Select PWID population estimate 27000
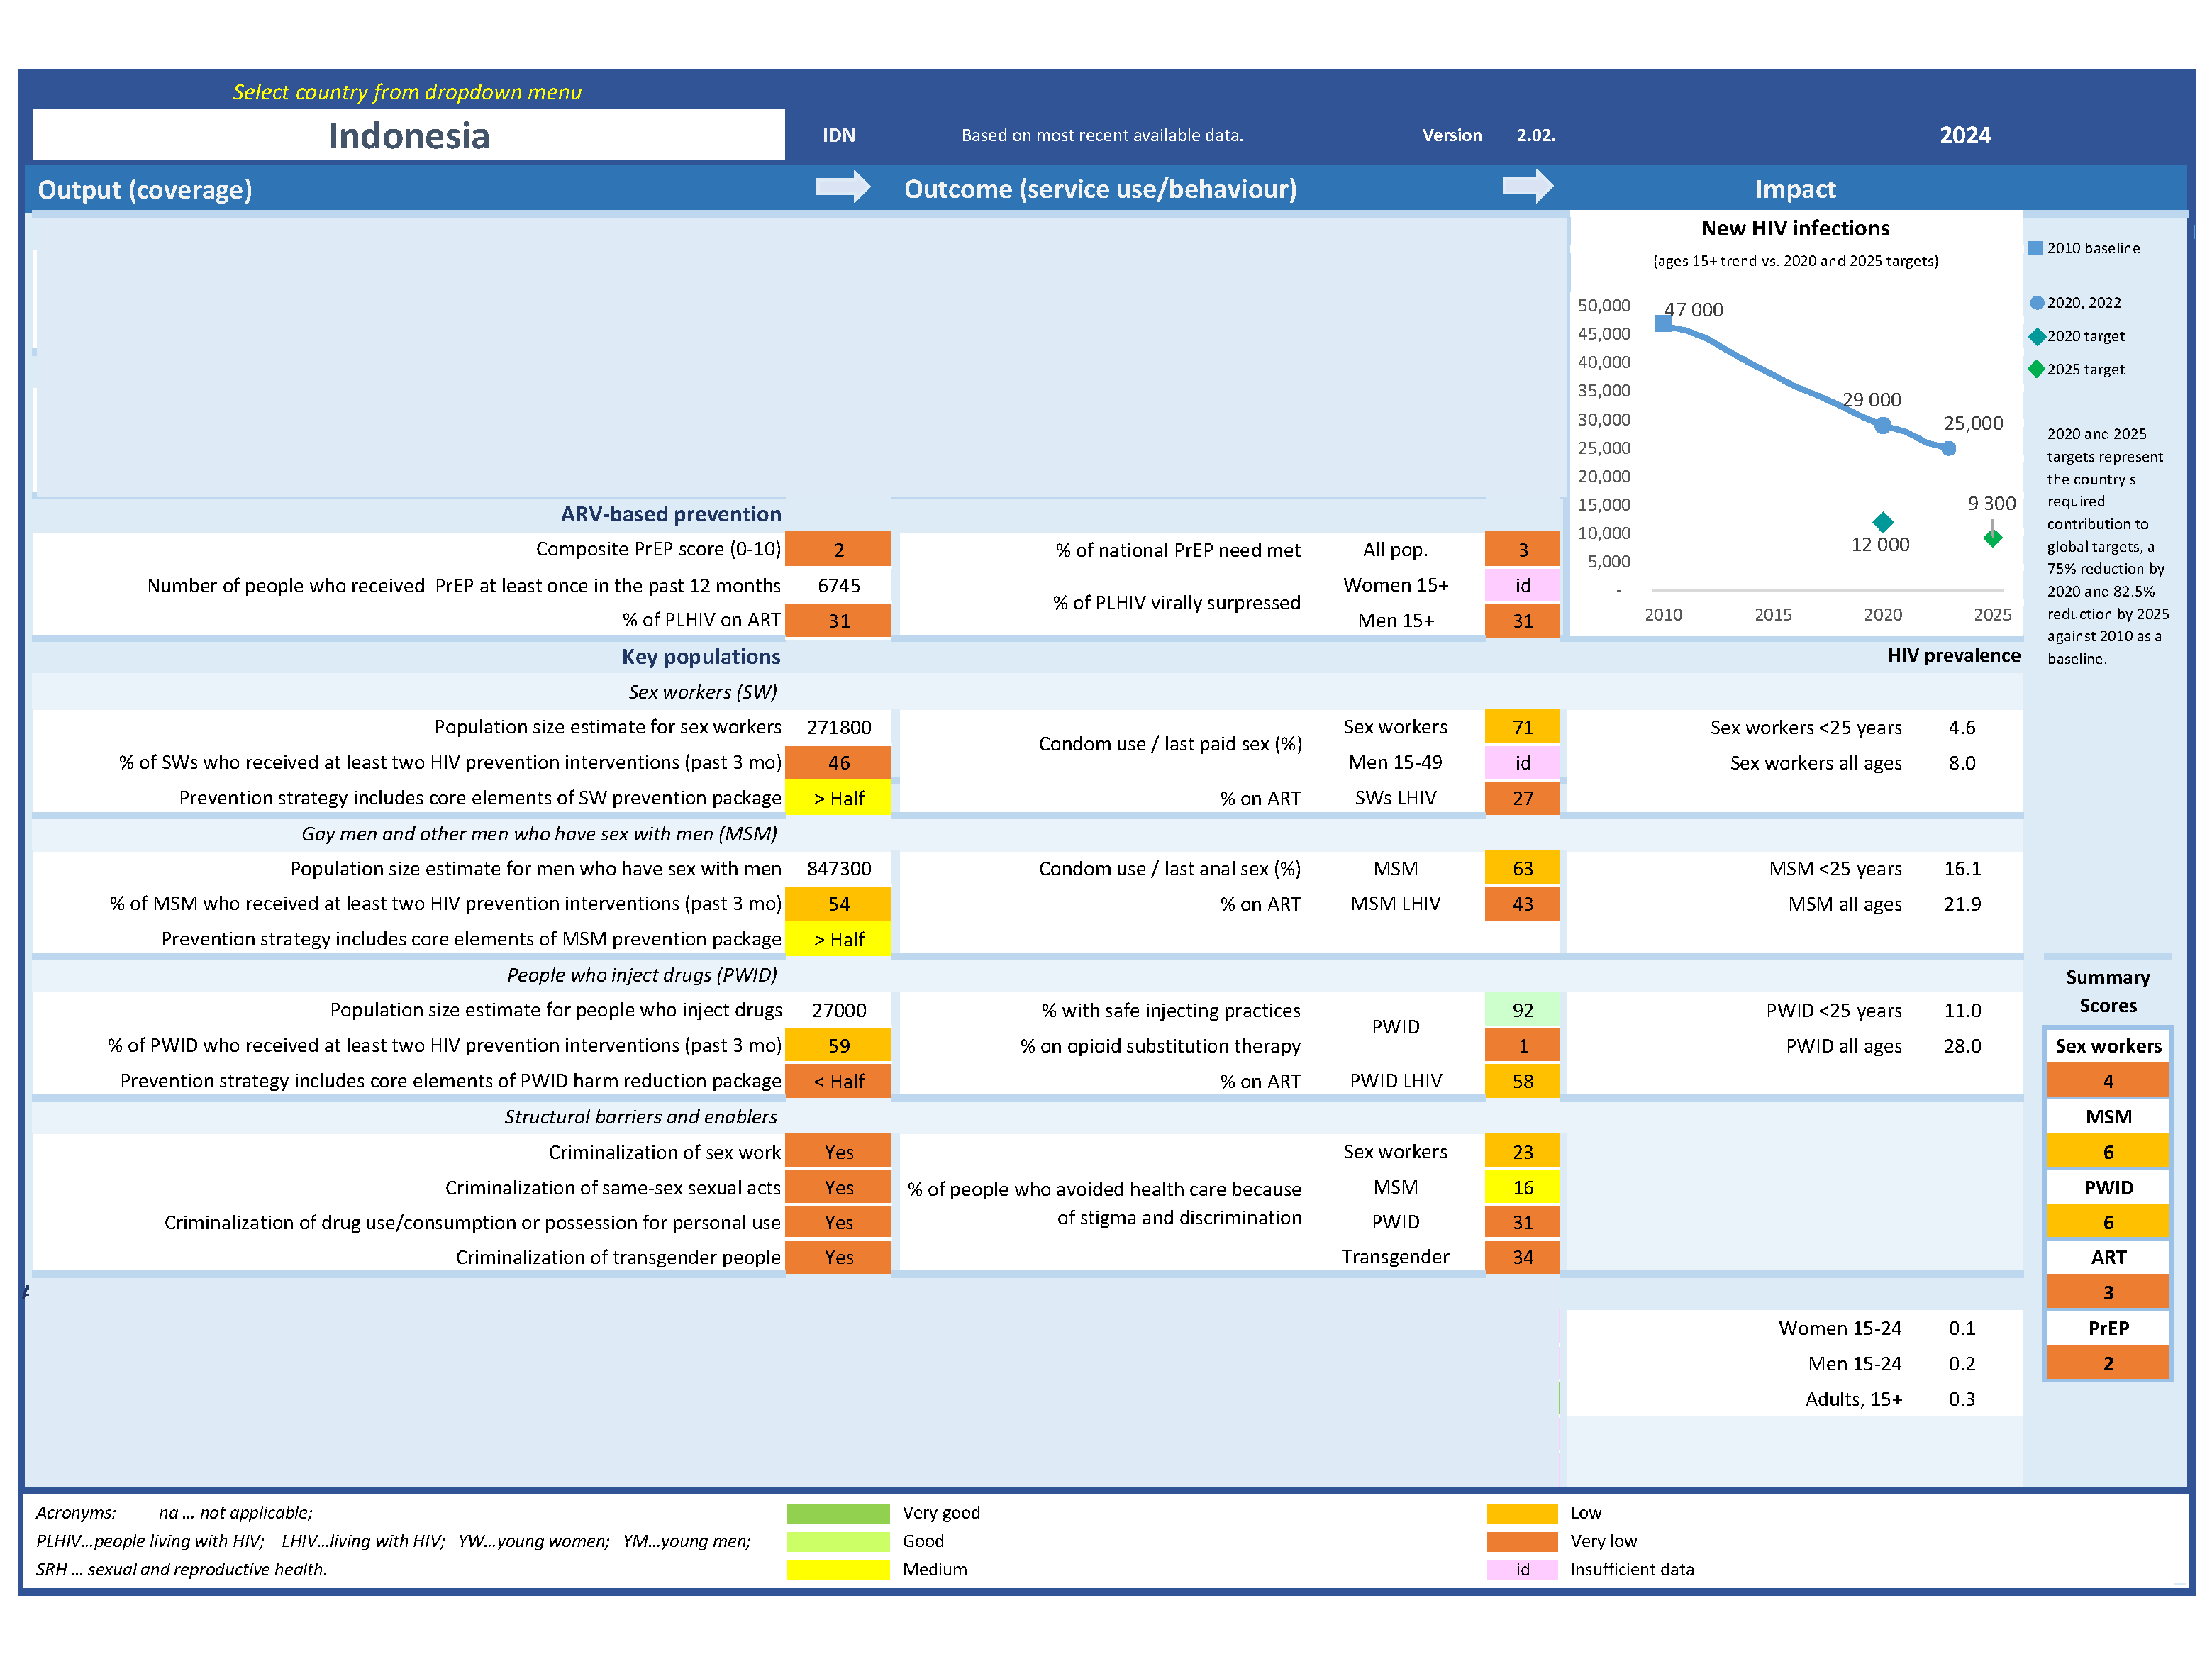Screen dimensions: 2212x1659 pyautogui.click(x=838, y=1011)
